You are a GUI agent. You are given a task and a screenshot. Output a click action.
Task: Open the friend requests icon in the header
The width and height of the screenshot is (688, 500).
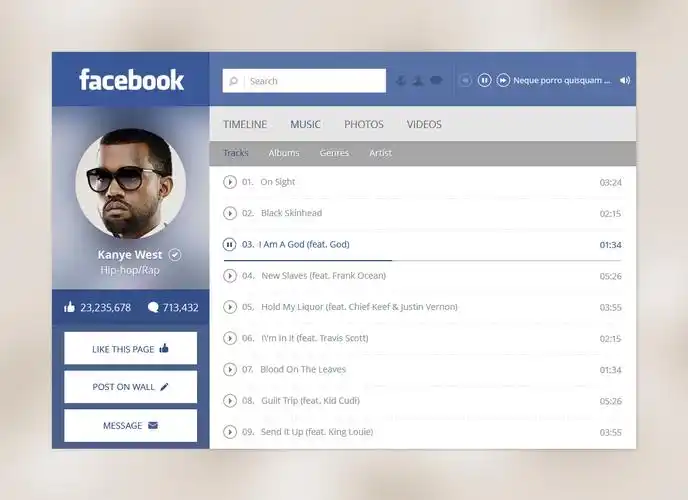point(418,81)
